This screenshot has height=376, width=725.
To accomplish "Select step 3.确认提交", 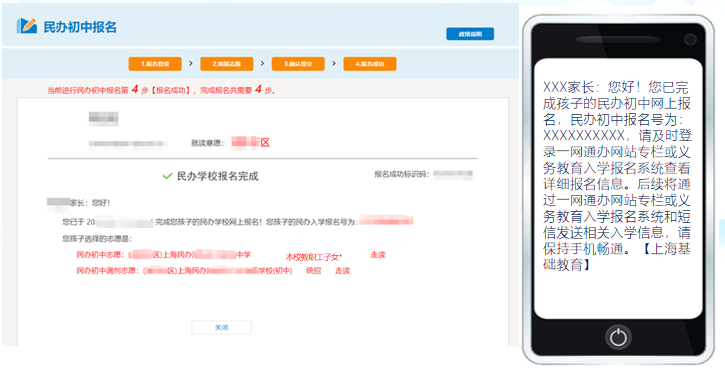I will [298, 64].
